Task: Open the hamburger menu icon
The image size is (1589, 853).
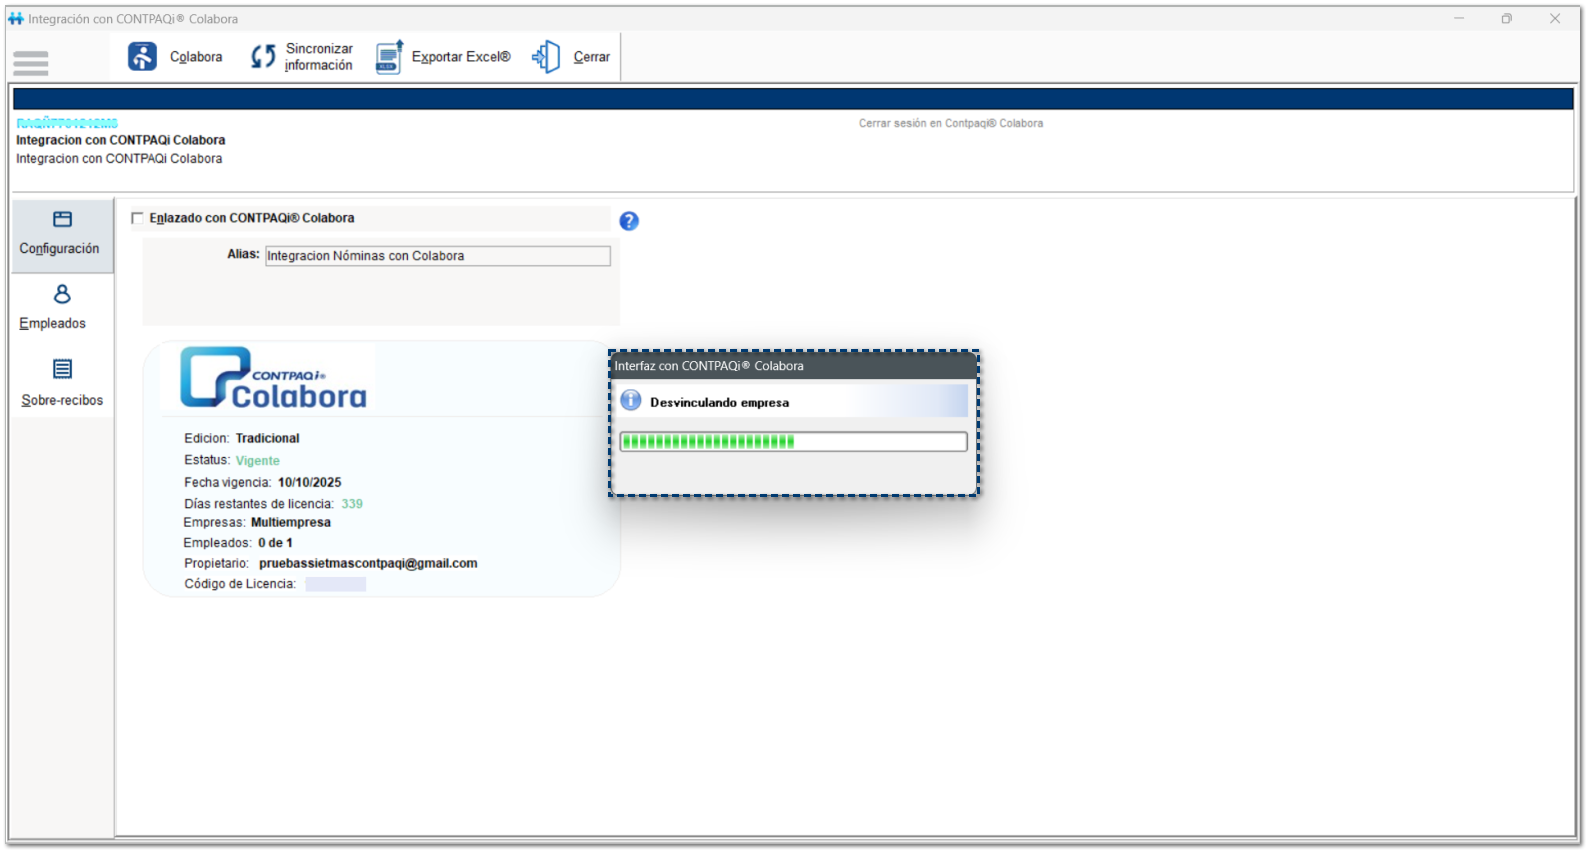Action: [x=31, y=63]
